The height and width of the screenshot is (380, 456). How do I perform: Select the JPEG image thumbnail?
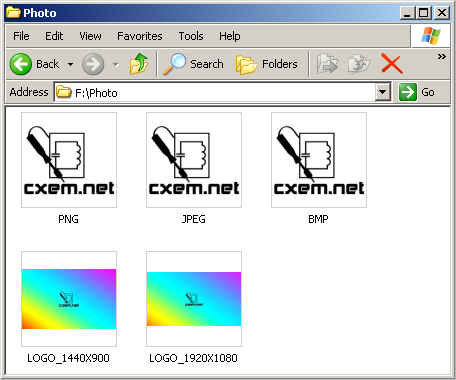point(194,160)
